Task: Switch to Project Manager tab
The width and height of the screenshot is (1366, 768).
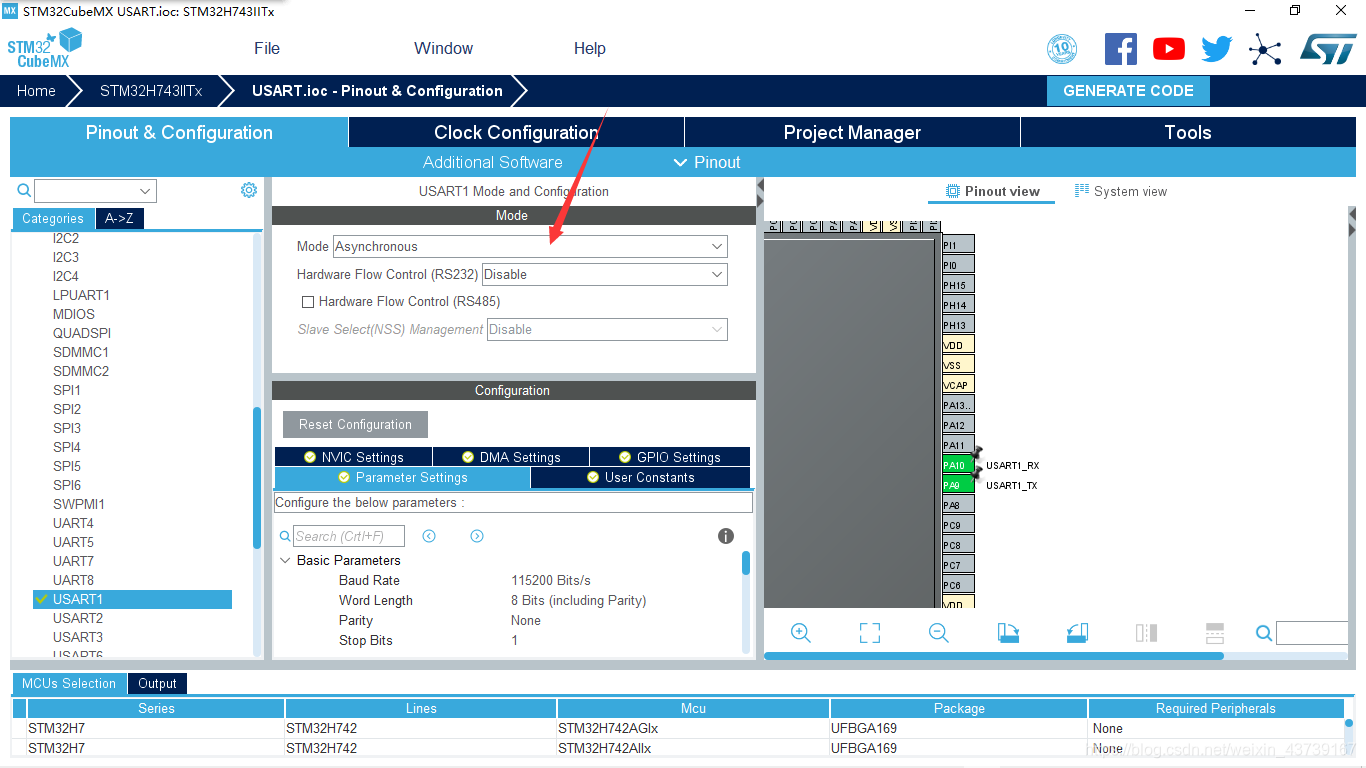Action: 852,132
